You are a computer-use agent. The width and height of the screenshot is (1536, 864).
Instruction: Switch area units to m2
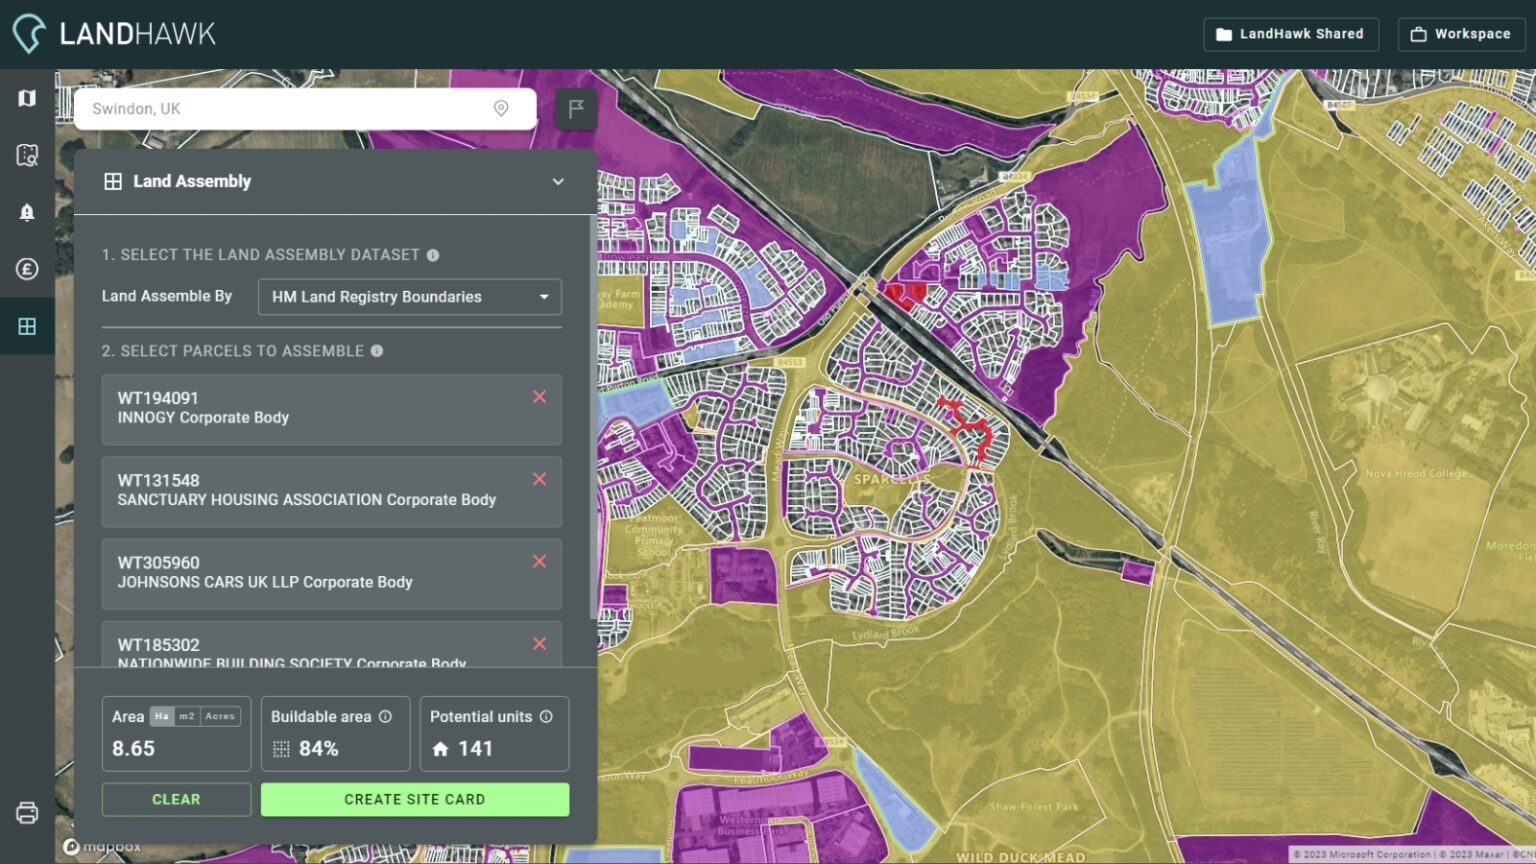(186, 716)
